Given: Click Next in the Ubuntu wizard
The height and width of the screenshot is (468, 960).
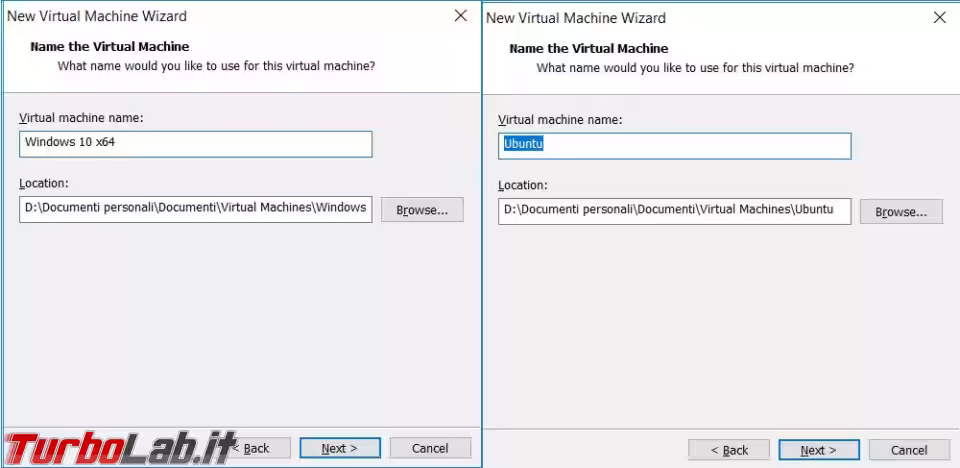Looking at the screenshot, I should [819, 450].
